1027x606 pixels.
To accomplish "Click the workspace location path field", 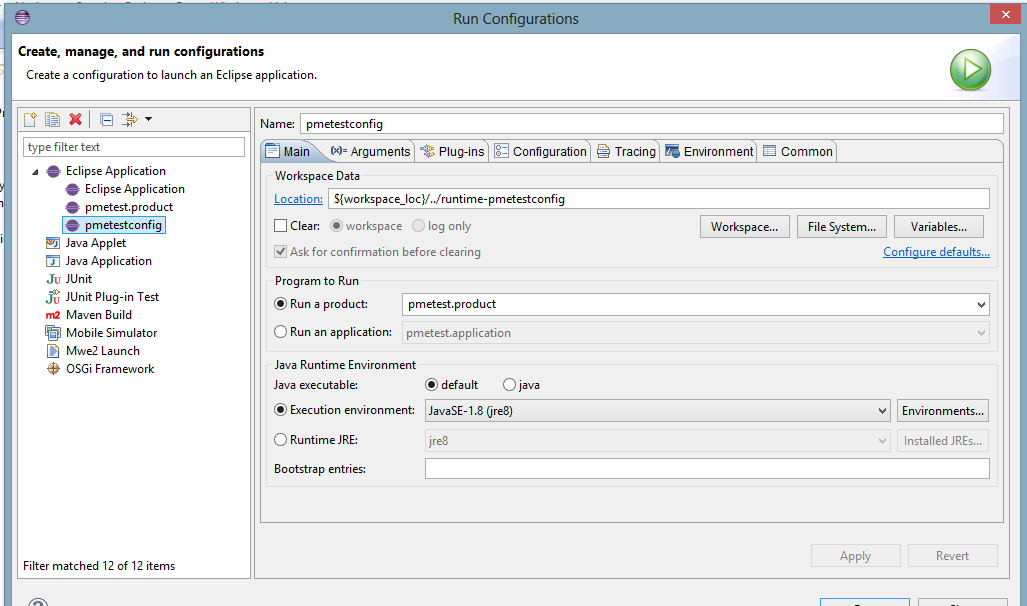I will tap(658, 199).
